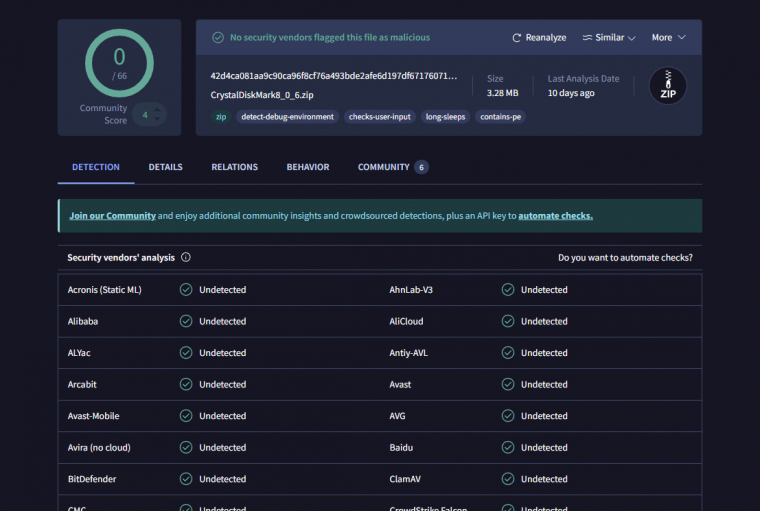Click the Acronis (Static ML) undetected checkmark icon
This screenshot has height=511, width=760.
[186, 290]
